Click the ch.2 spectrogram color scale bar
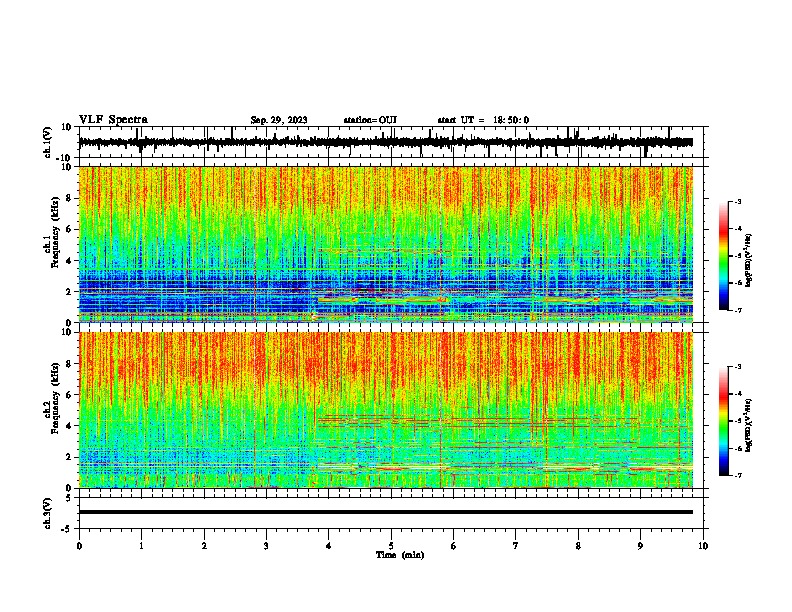Screen dimensions: 792x612 tap(723, 421)
